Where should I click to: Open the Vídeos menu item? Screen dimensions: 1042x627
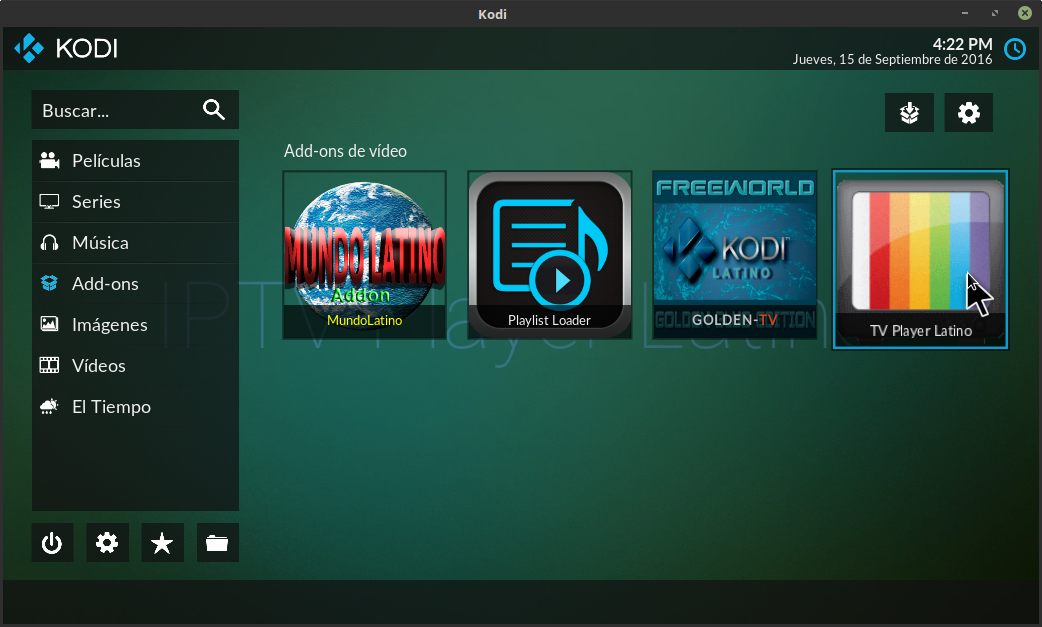tap(135, 366)
